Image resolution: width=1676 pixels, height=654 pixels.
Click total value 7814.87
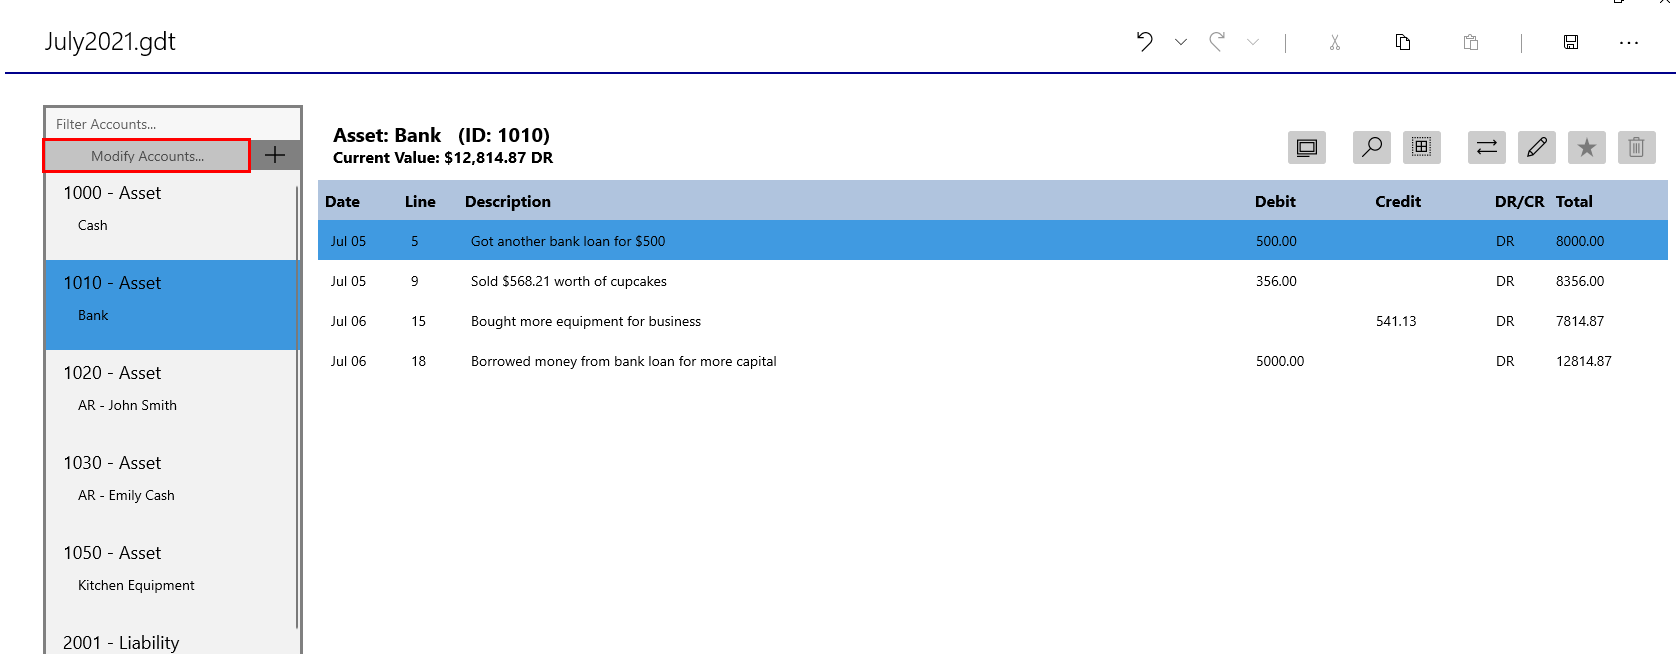[1580, 321]
